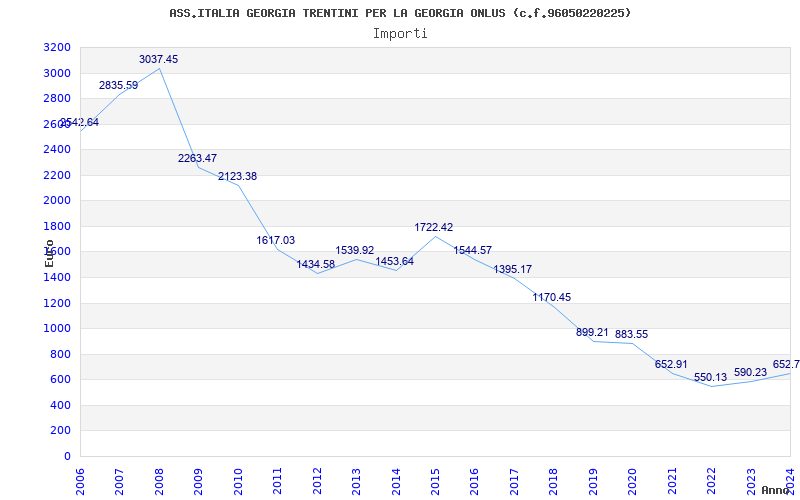Click y-axis tick label 3200
Screen dimensions: 800x500
[x=57, y=47]
